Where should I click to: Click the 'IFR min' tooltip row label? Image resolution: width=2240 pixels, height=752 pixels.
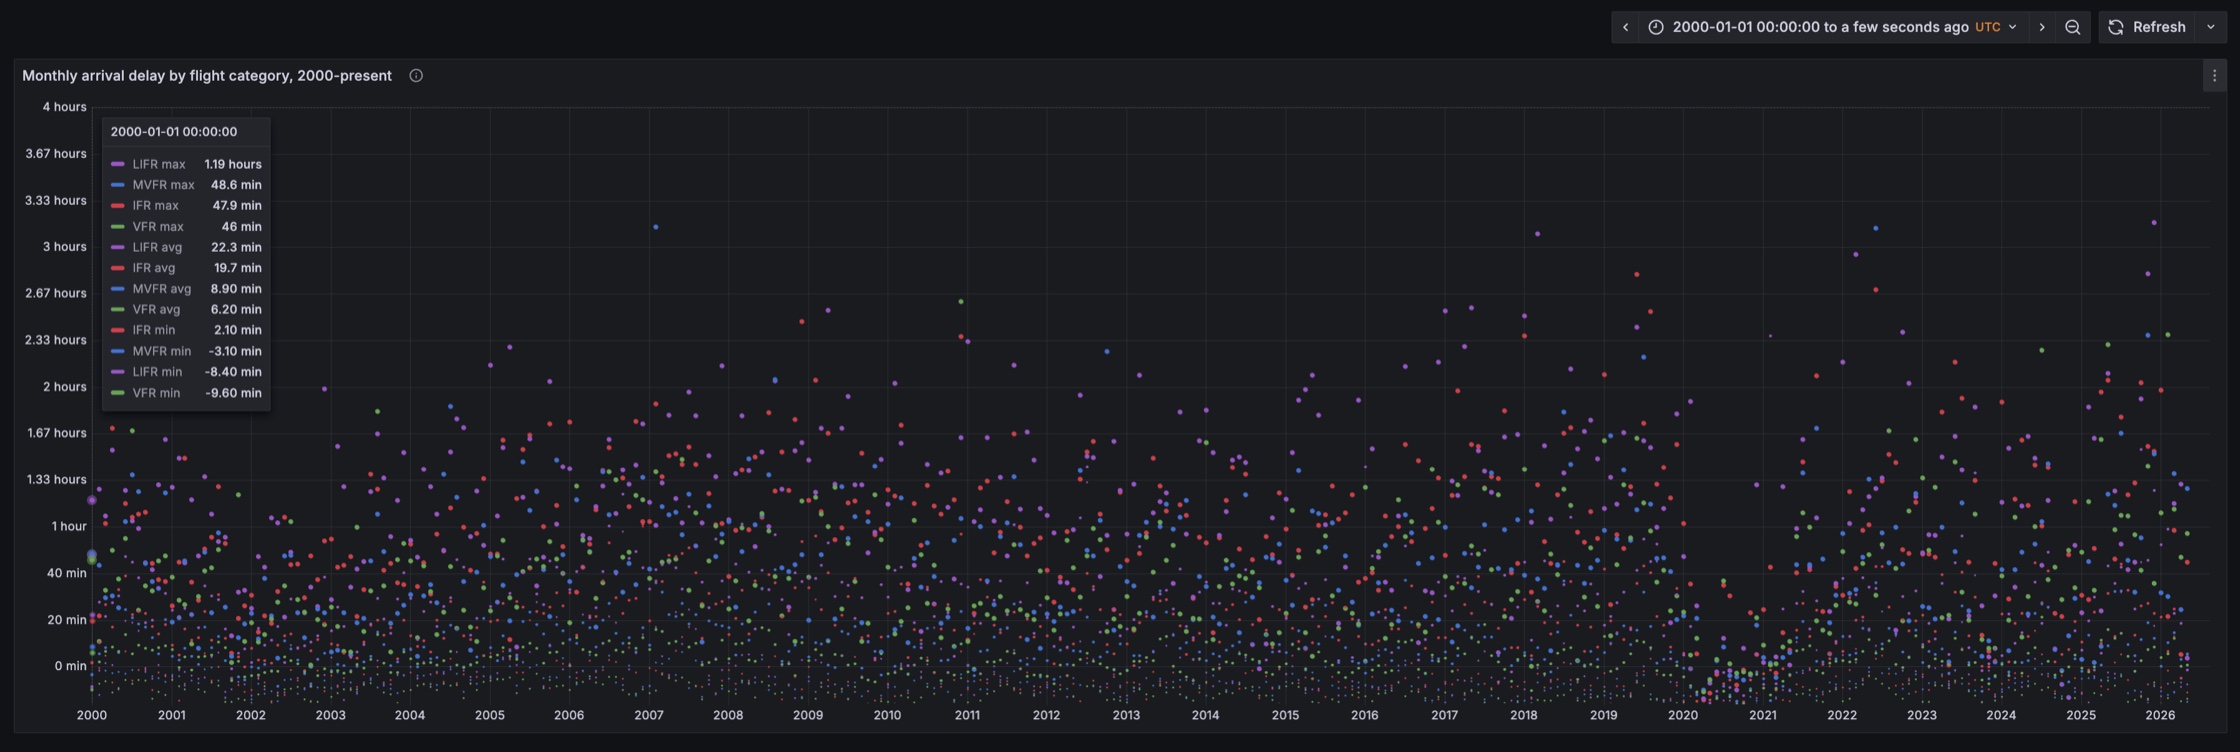point(154,330)
